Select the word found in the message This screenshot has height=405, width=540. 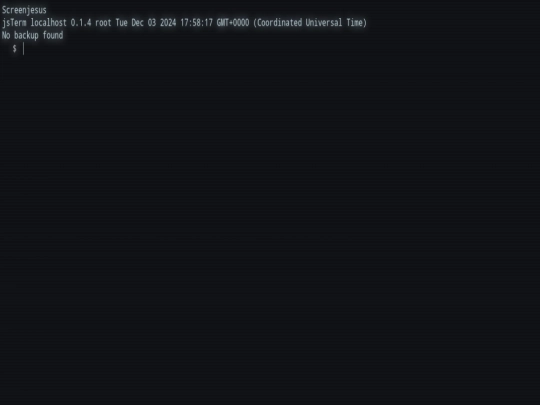click(x=53, y=35)
